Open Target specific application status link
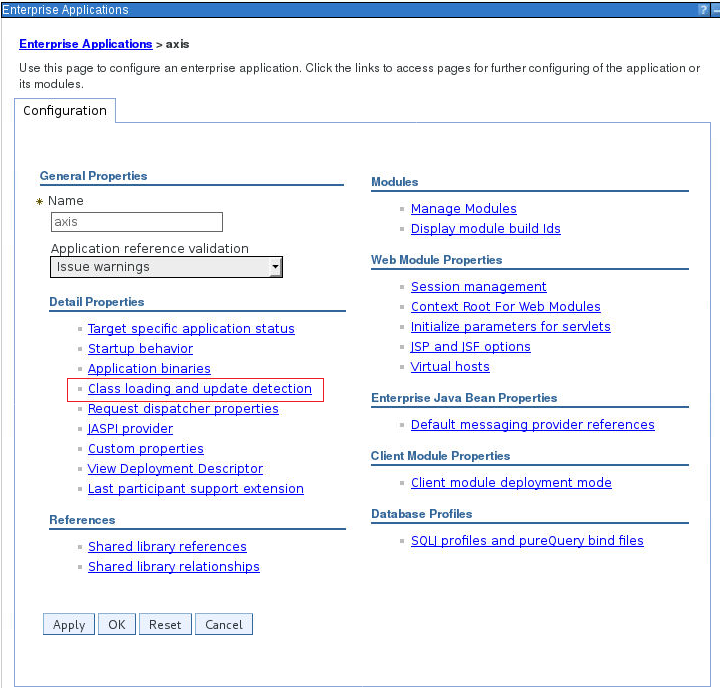Screen dimensions: 720x688 [x=191, y=329]
